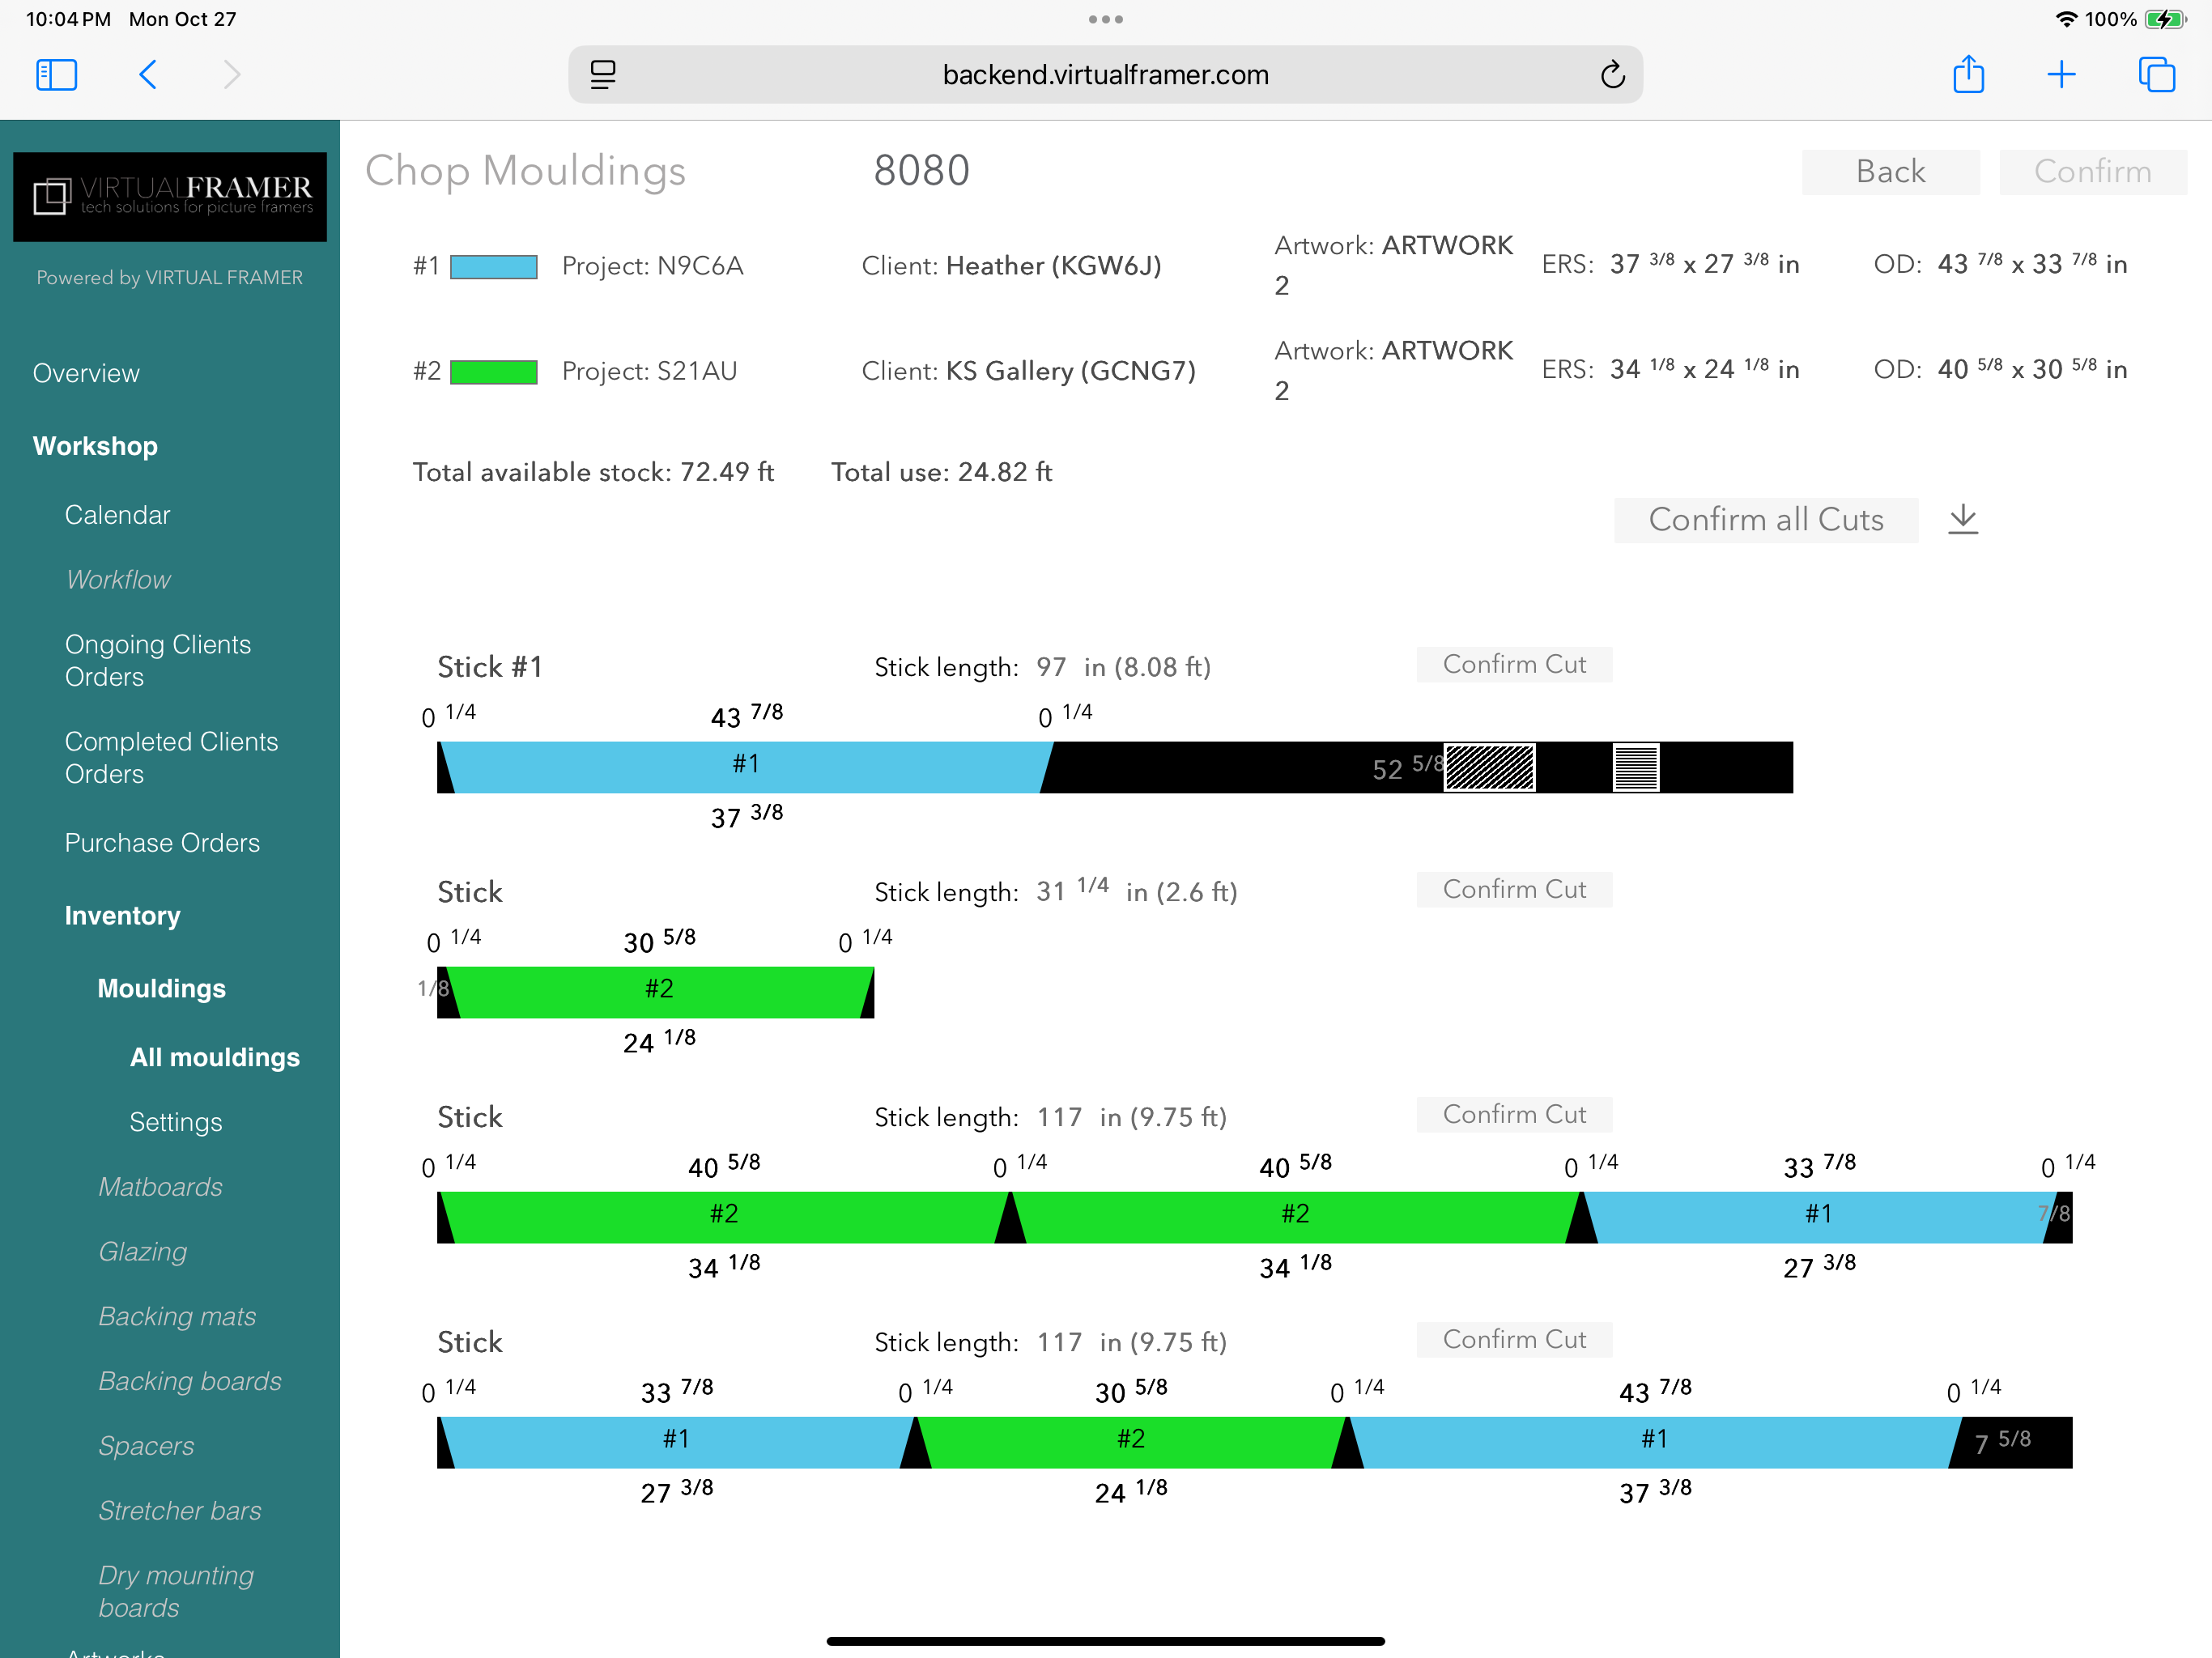Image resolution: width=2212 pixels, height=1658 pixels.
Task: Click the download cuts arrow icon
Action: coord(1962,519)
